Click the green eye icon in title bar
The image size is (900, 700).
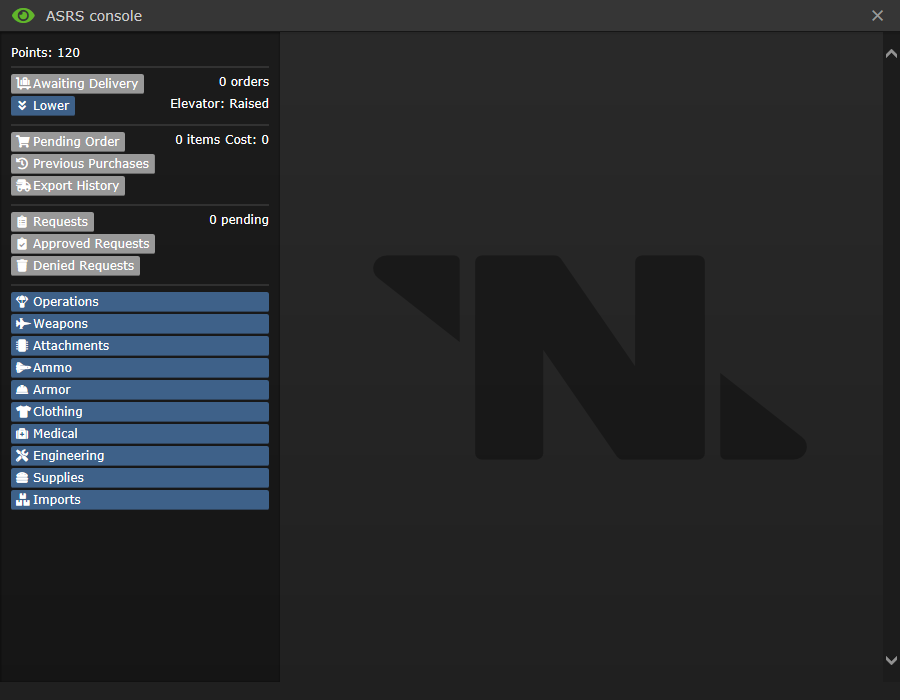24,15
